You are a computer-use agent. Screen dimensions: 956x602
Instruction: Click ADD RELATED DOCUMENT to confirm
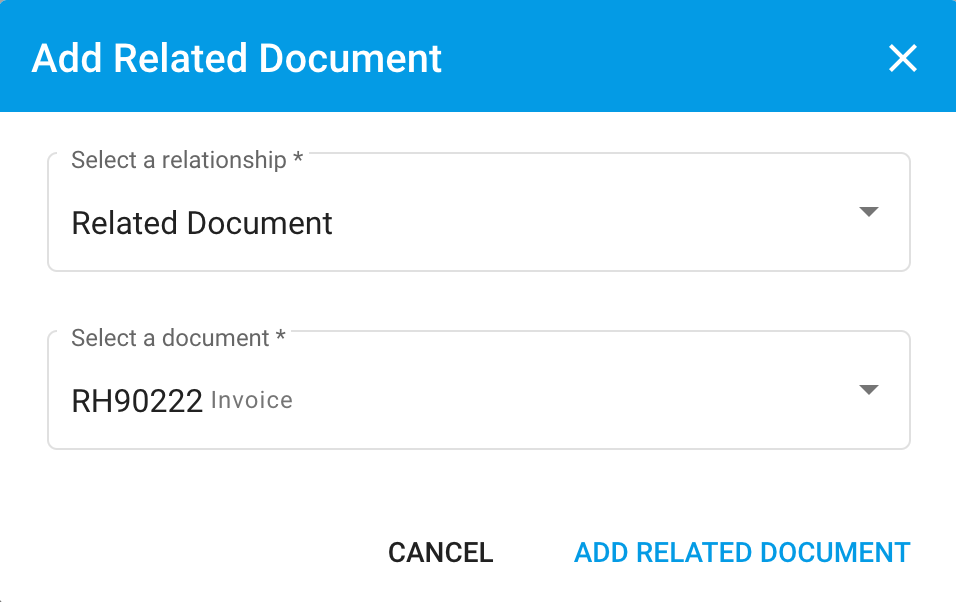pyautogui.click(x=742, y=552)
